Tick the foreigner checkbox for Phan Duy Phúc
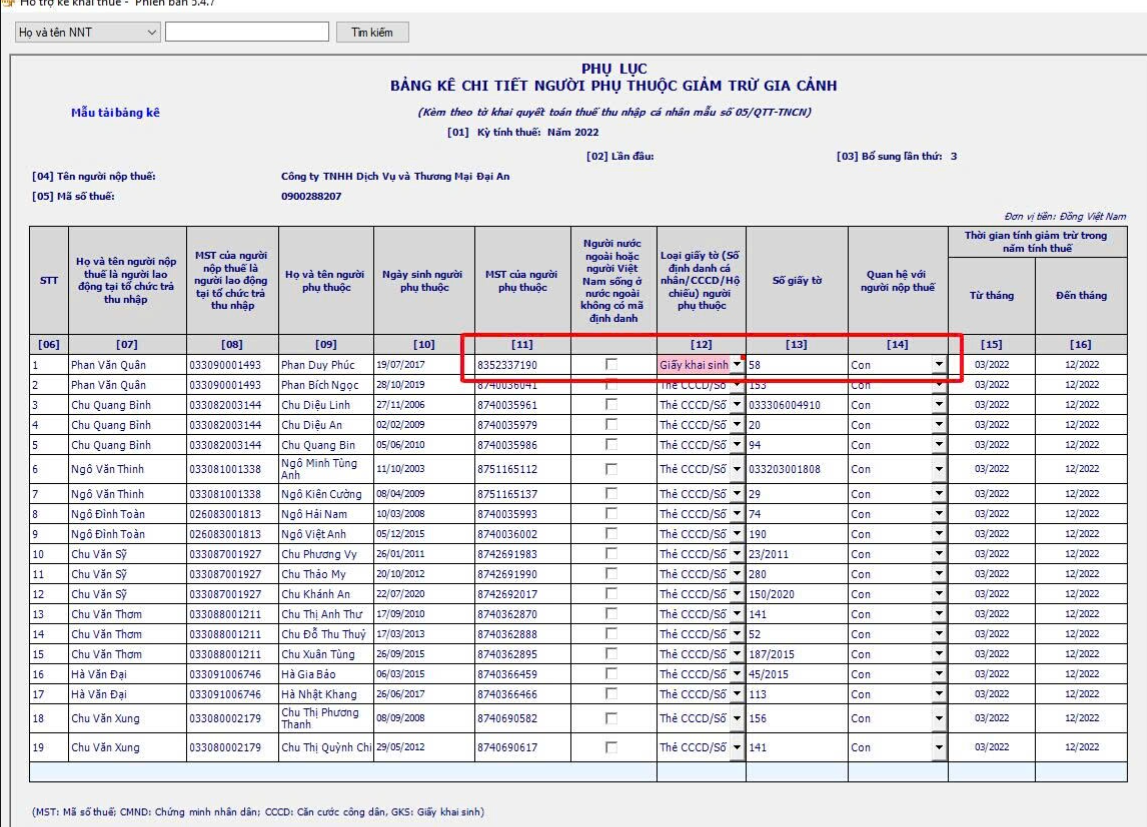The height and width of the screenshot is (827, 1147). [611, 365]
